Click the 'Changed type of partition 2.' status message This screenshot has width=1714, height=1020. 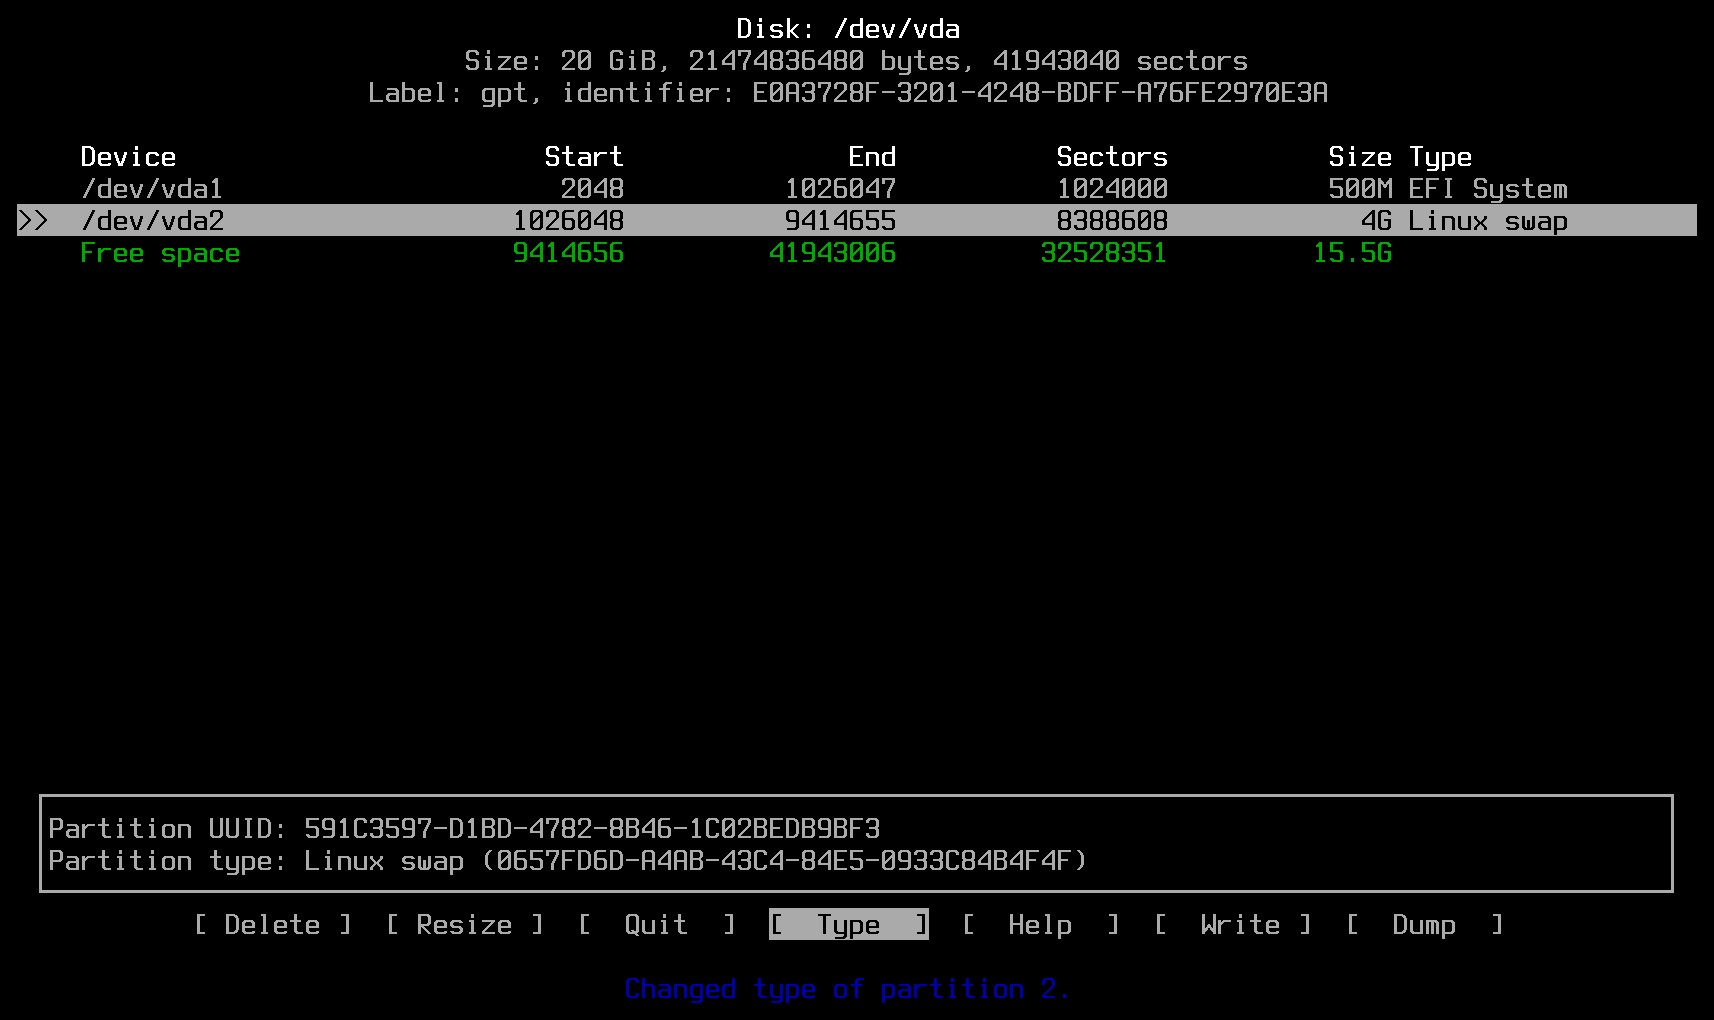pyautogui.click(x=847, y=989)
